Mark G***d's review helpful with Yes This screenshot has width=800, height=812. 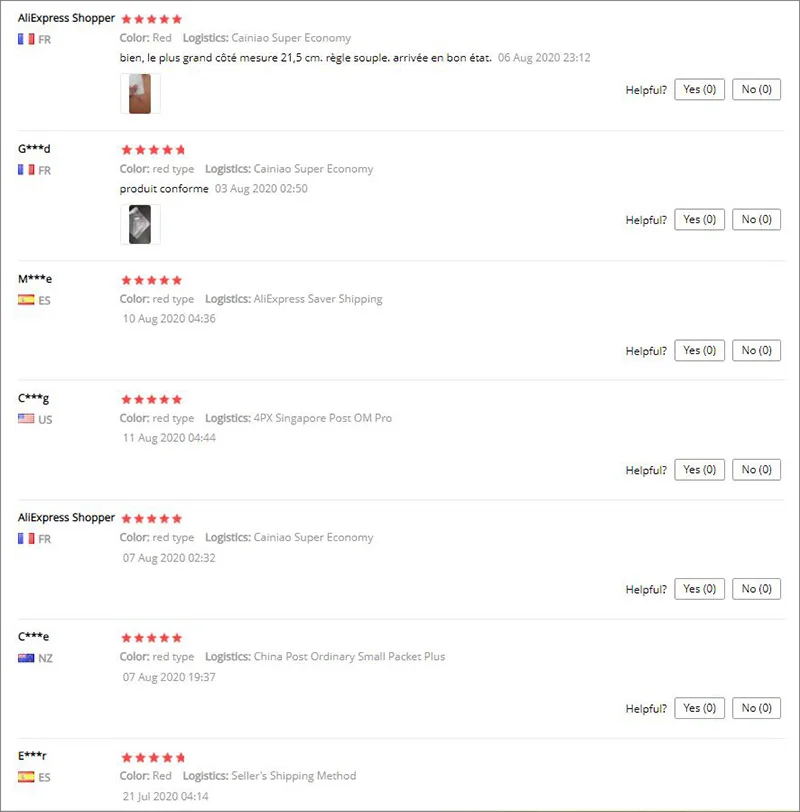tap(699, 220)
